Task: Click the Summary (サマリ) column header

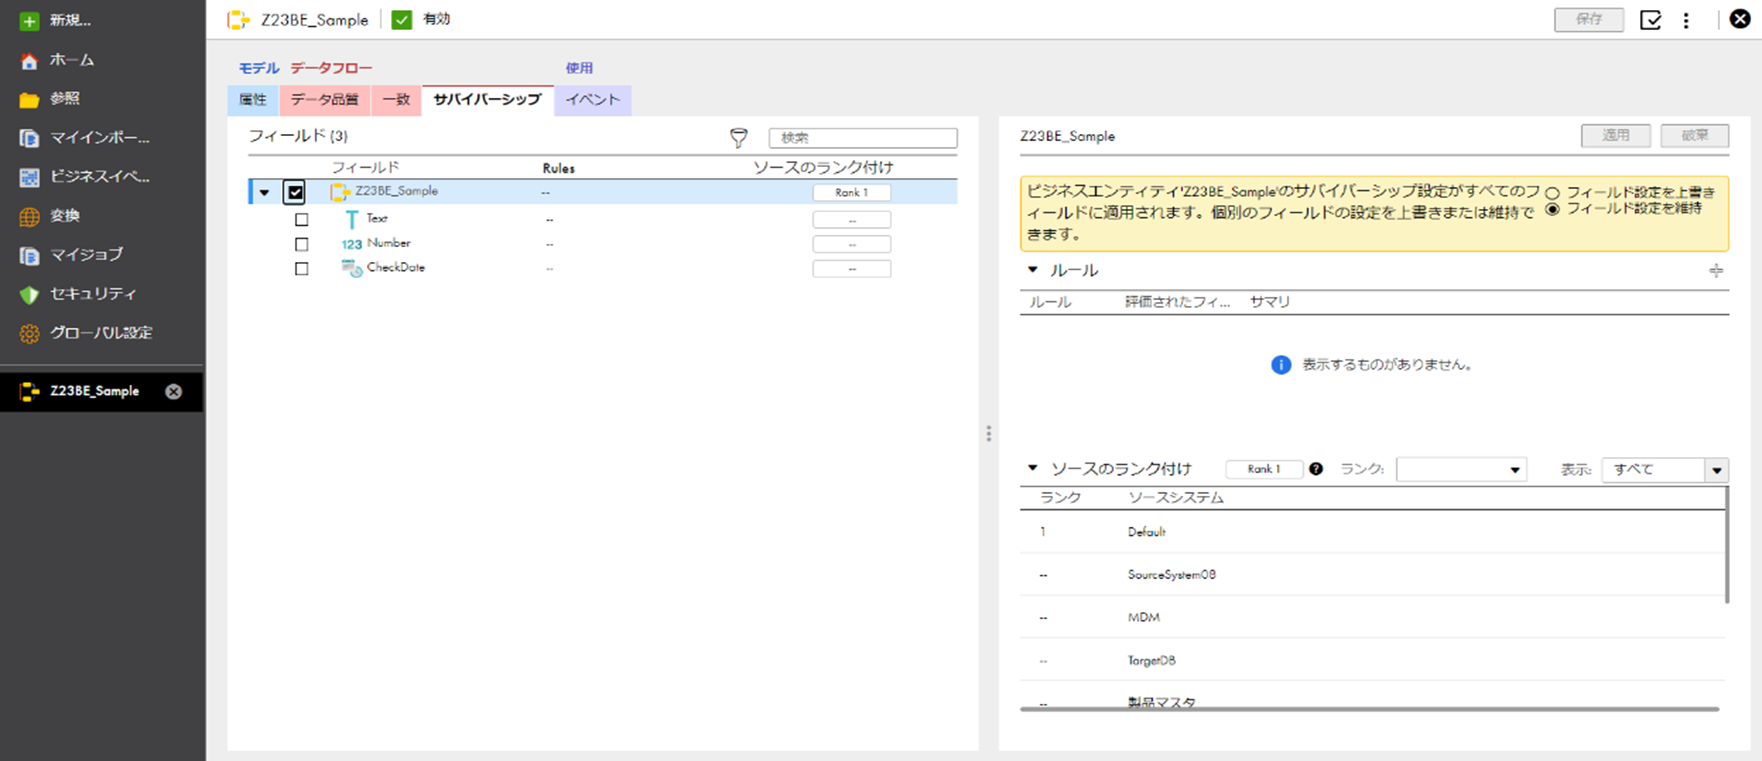Action: (x=1270, y=301)
